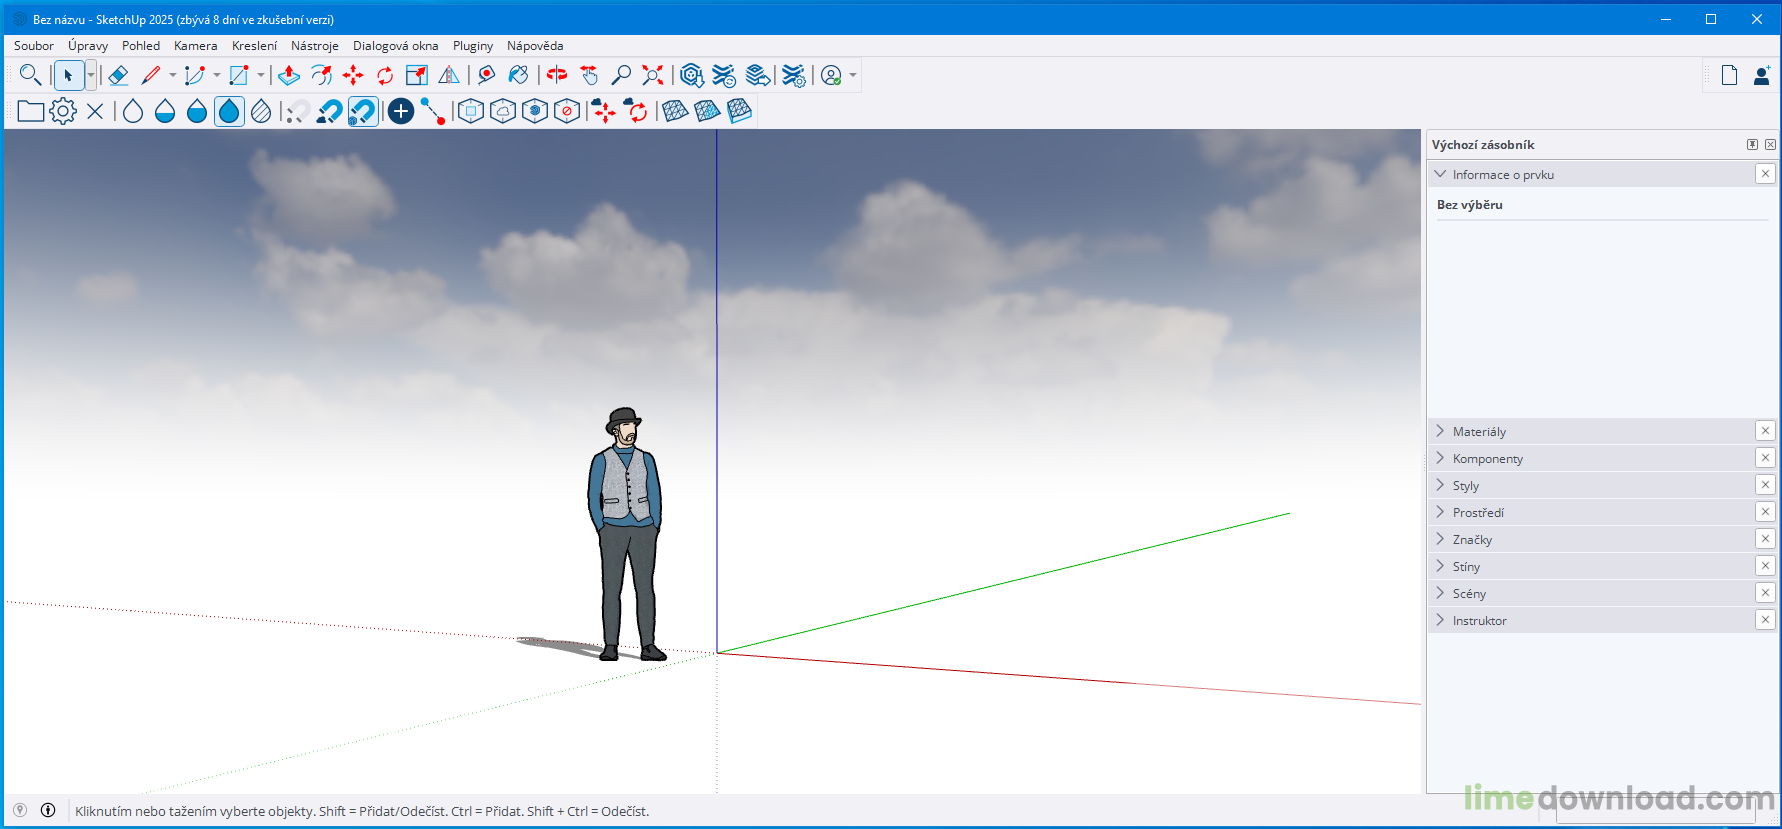This screenshot has width=1782, height=829.
Task: Close the Styly panel with its X
Action: 1765,485
